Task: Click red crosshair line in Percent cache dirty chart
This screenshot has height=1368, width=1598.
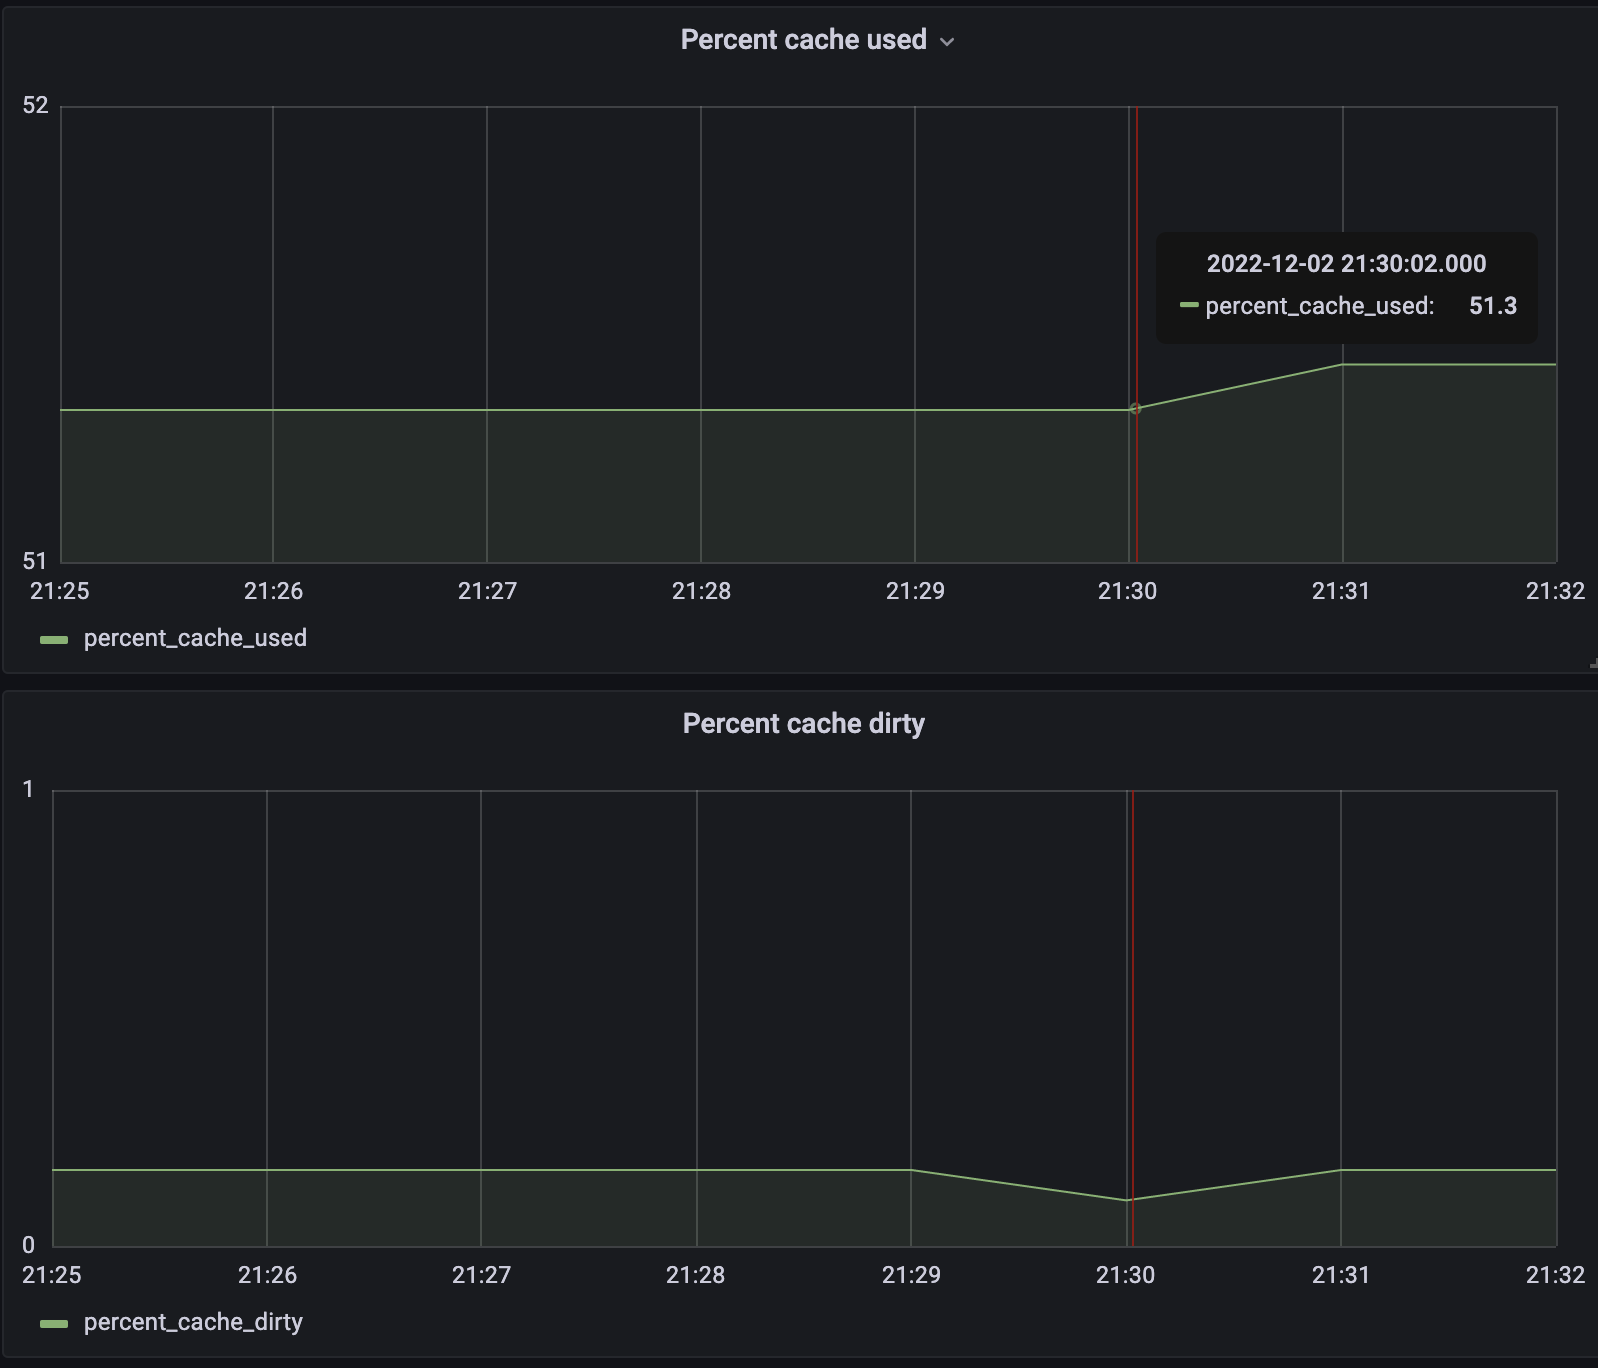Action: click(x=1133, y=1000)
